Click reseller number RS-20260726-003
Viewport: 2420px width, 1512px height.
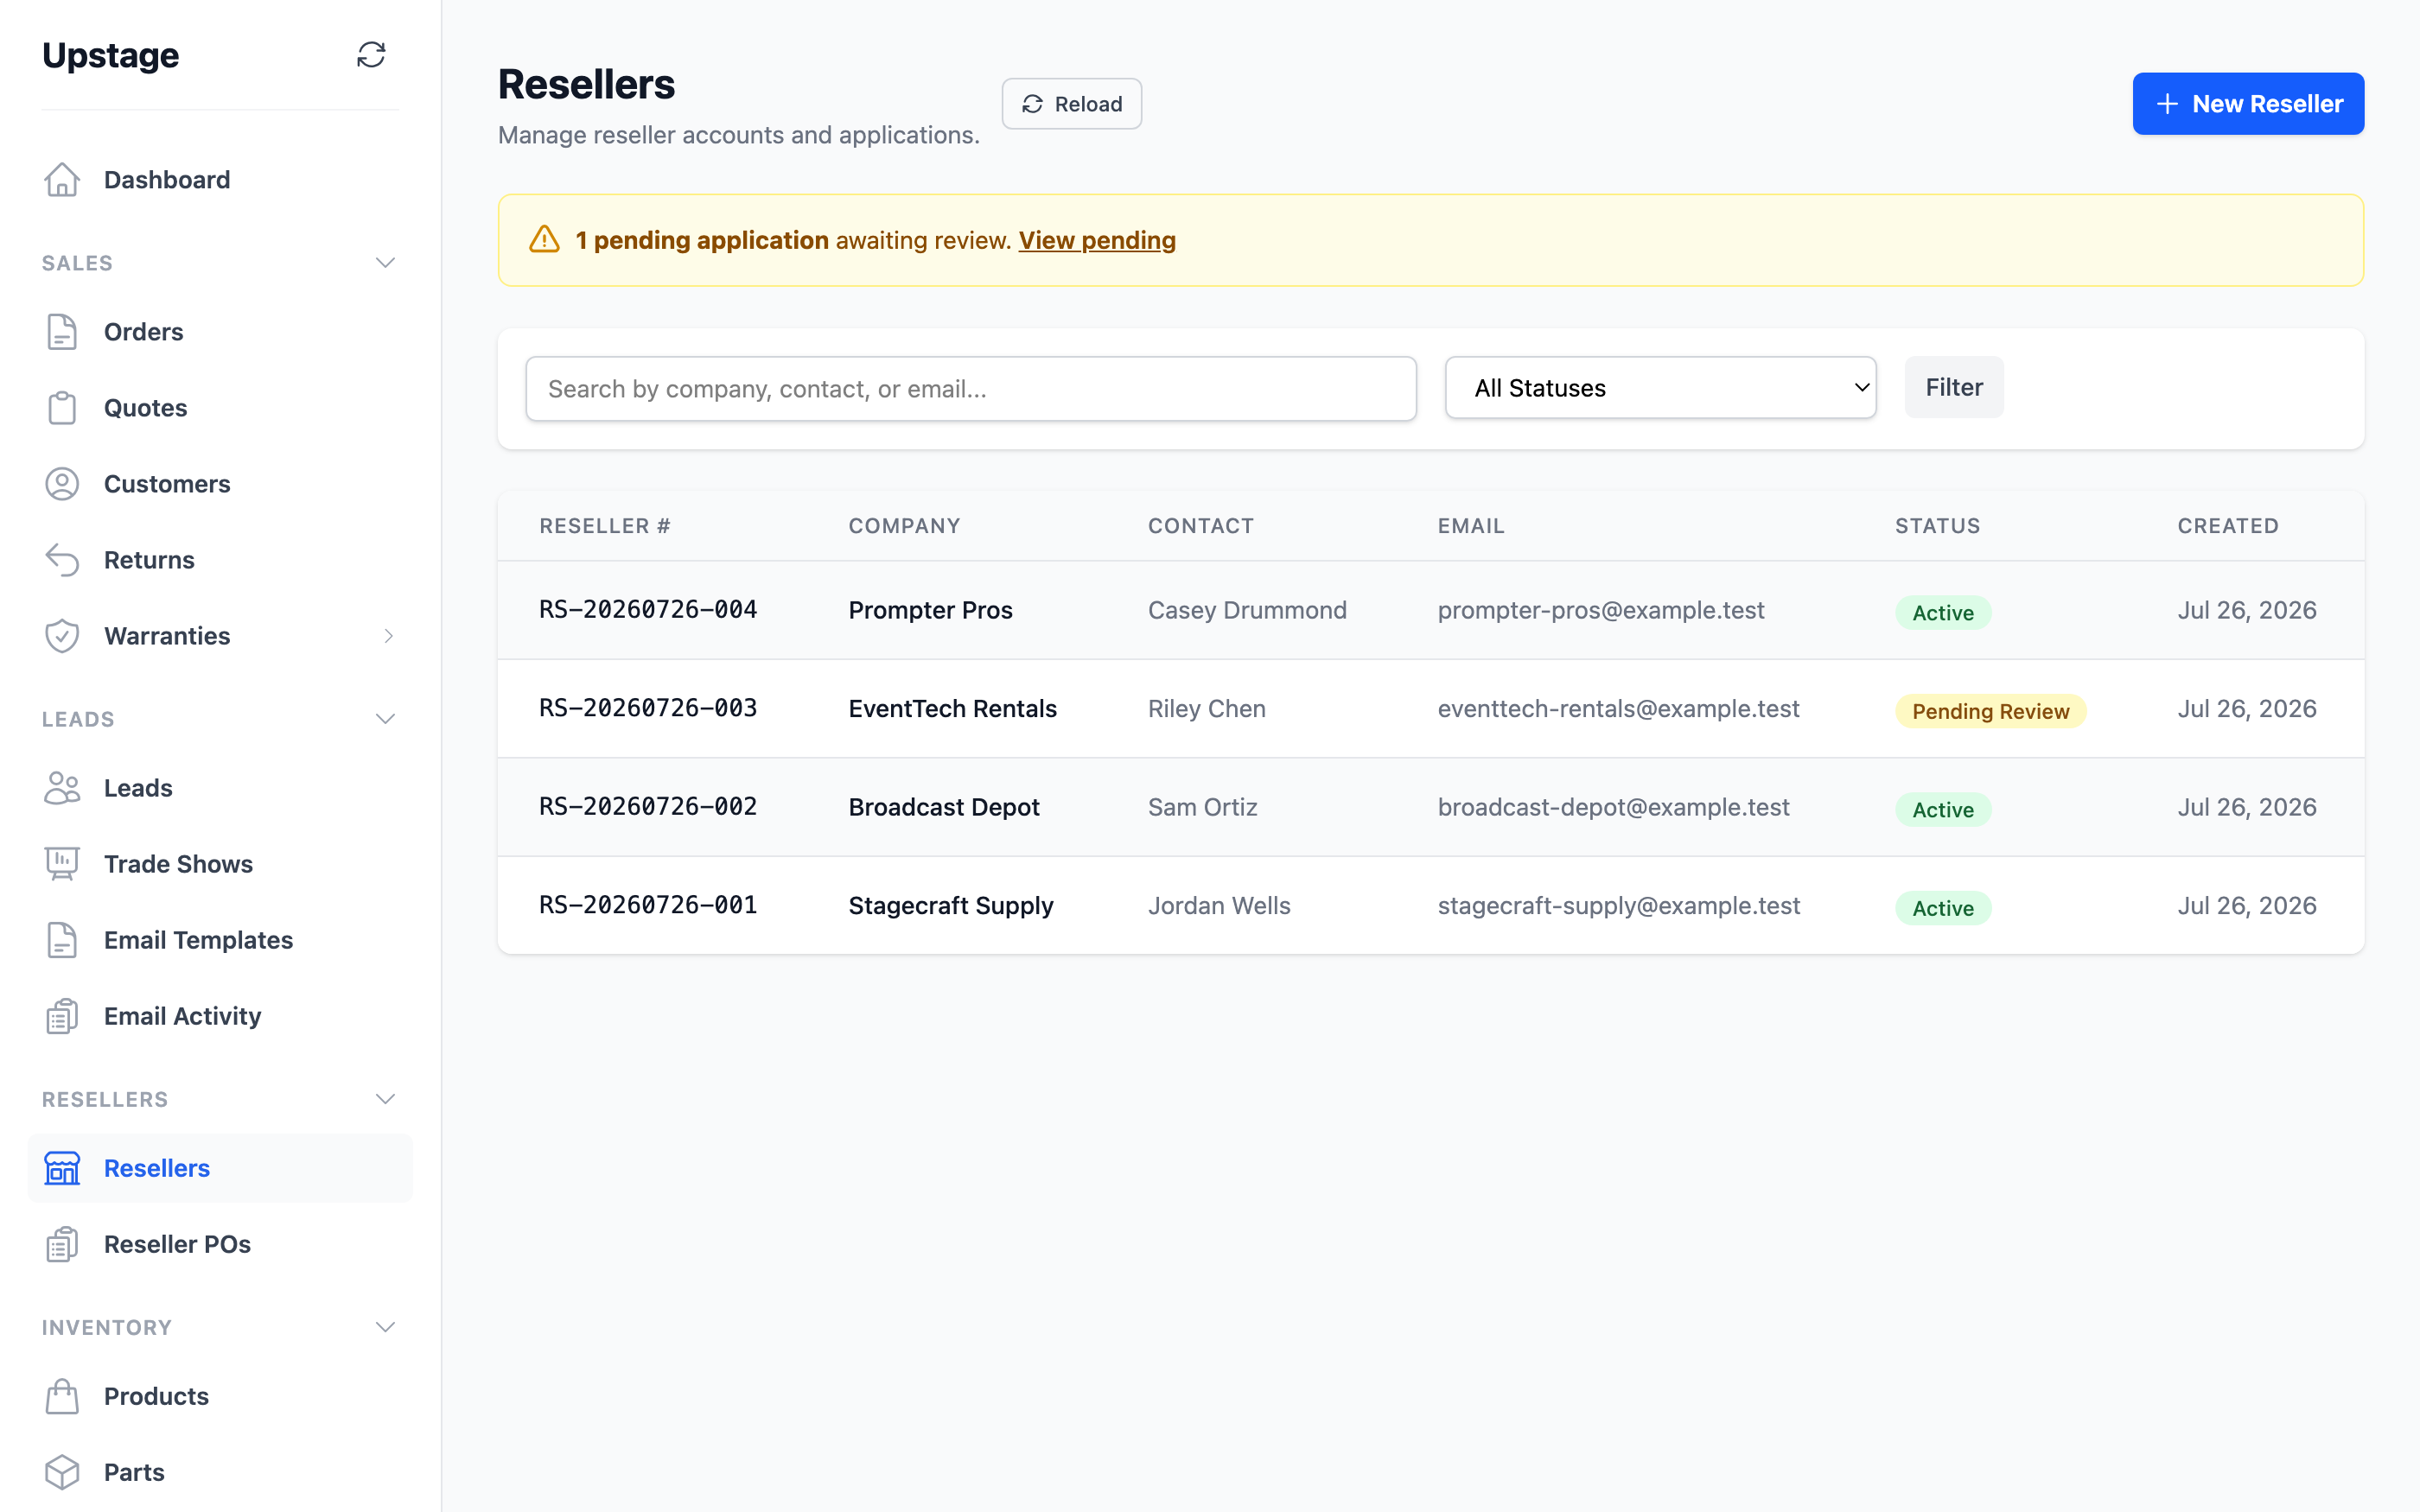[648, 708]
